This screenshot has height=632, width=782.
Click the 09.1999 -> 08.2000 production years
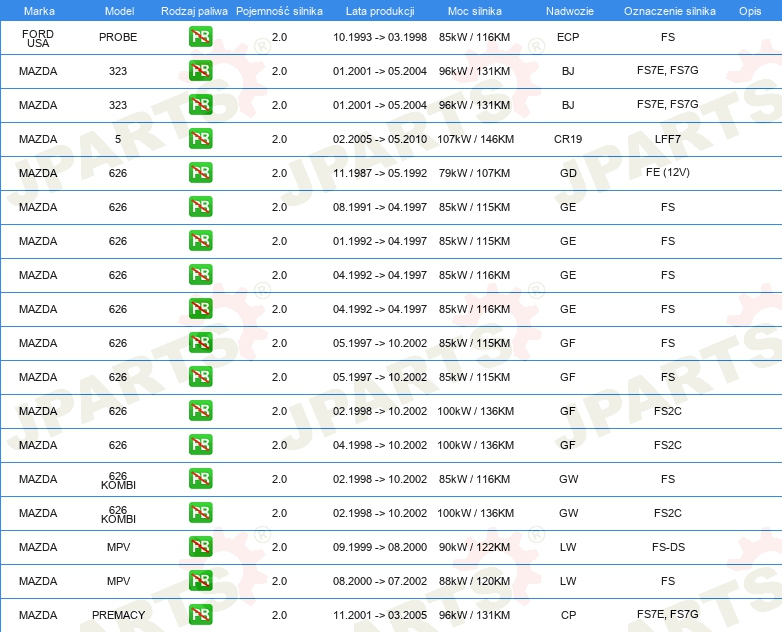(380, 547)
